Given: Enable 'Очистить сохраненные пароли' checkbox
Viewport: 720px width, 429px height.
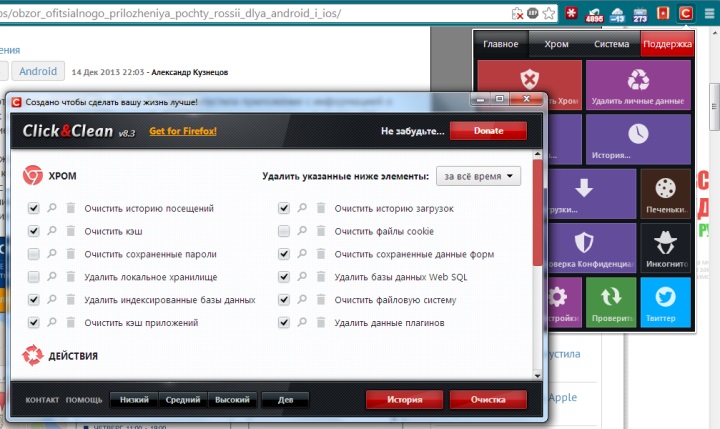Looking at the screenshot, I should (34, 254).
